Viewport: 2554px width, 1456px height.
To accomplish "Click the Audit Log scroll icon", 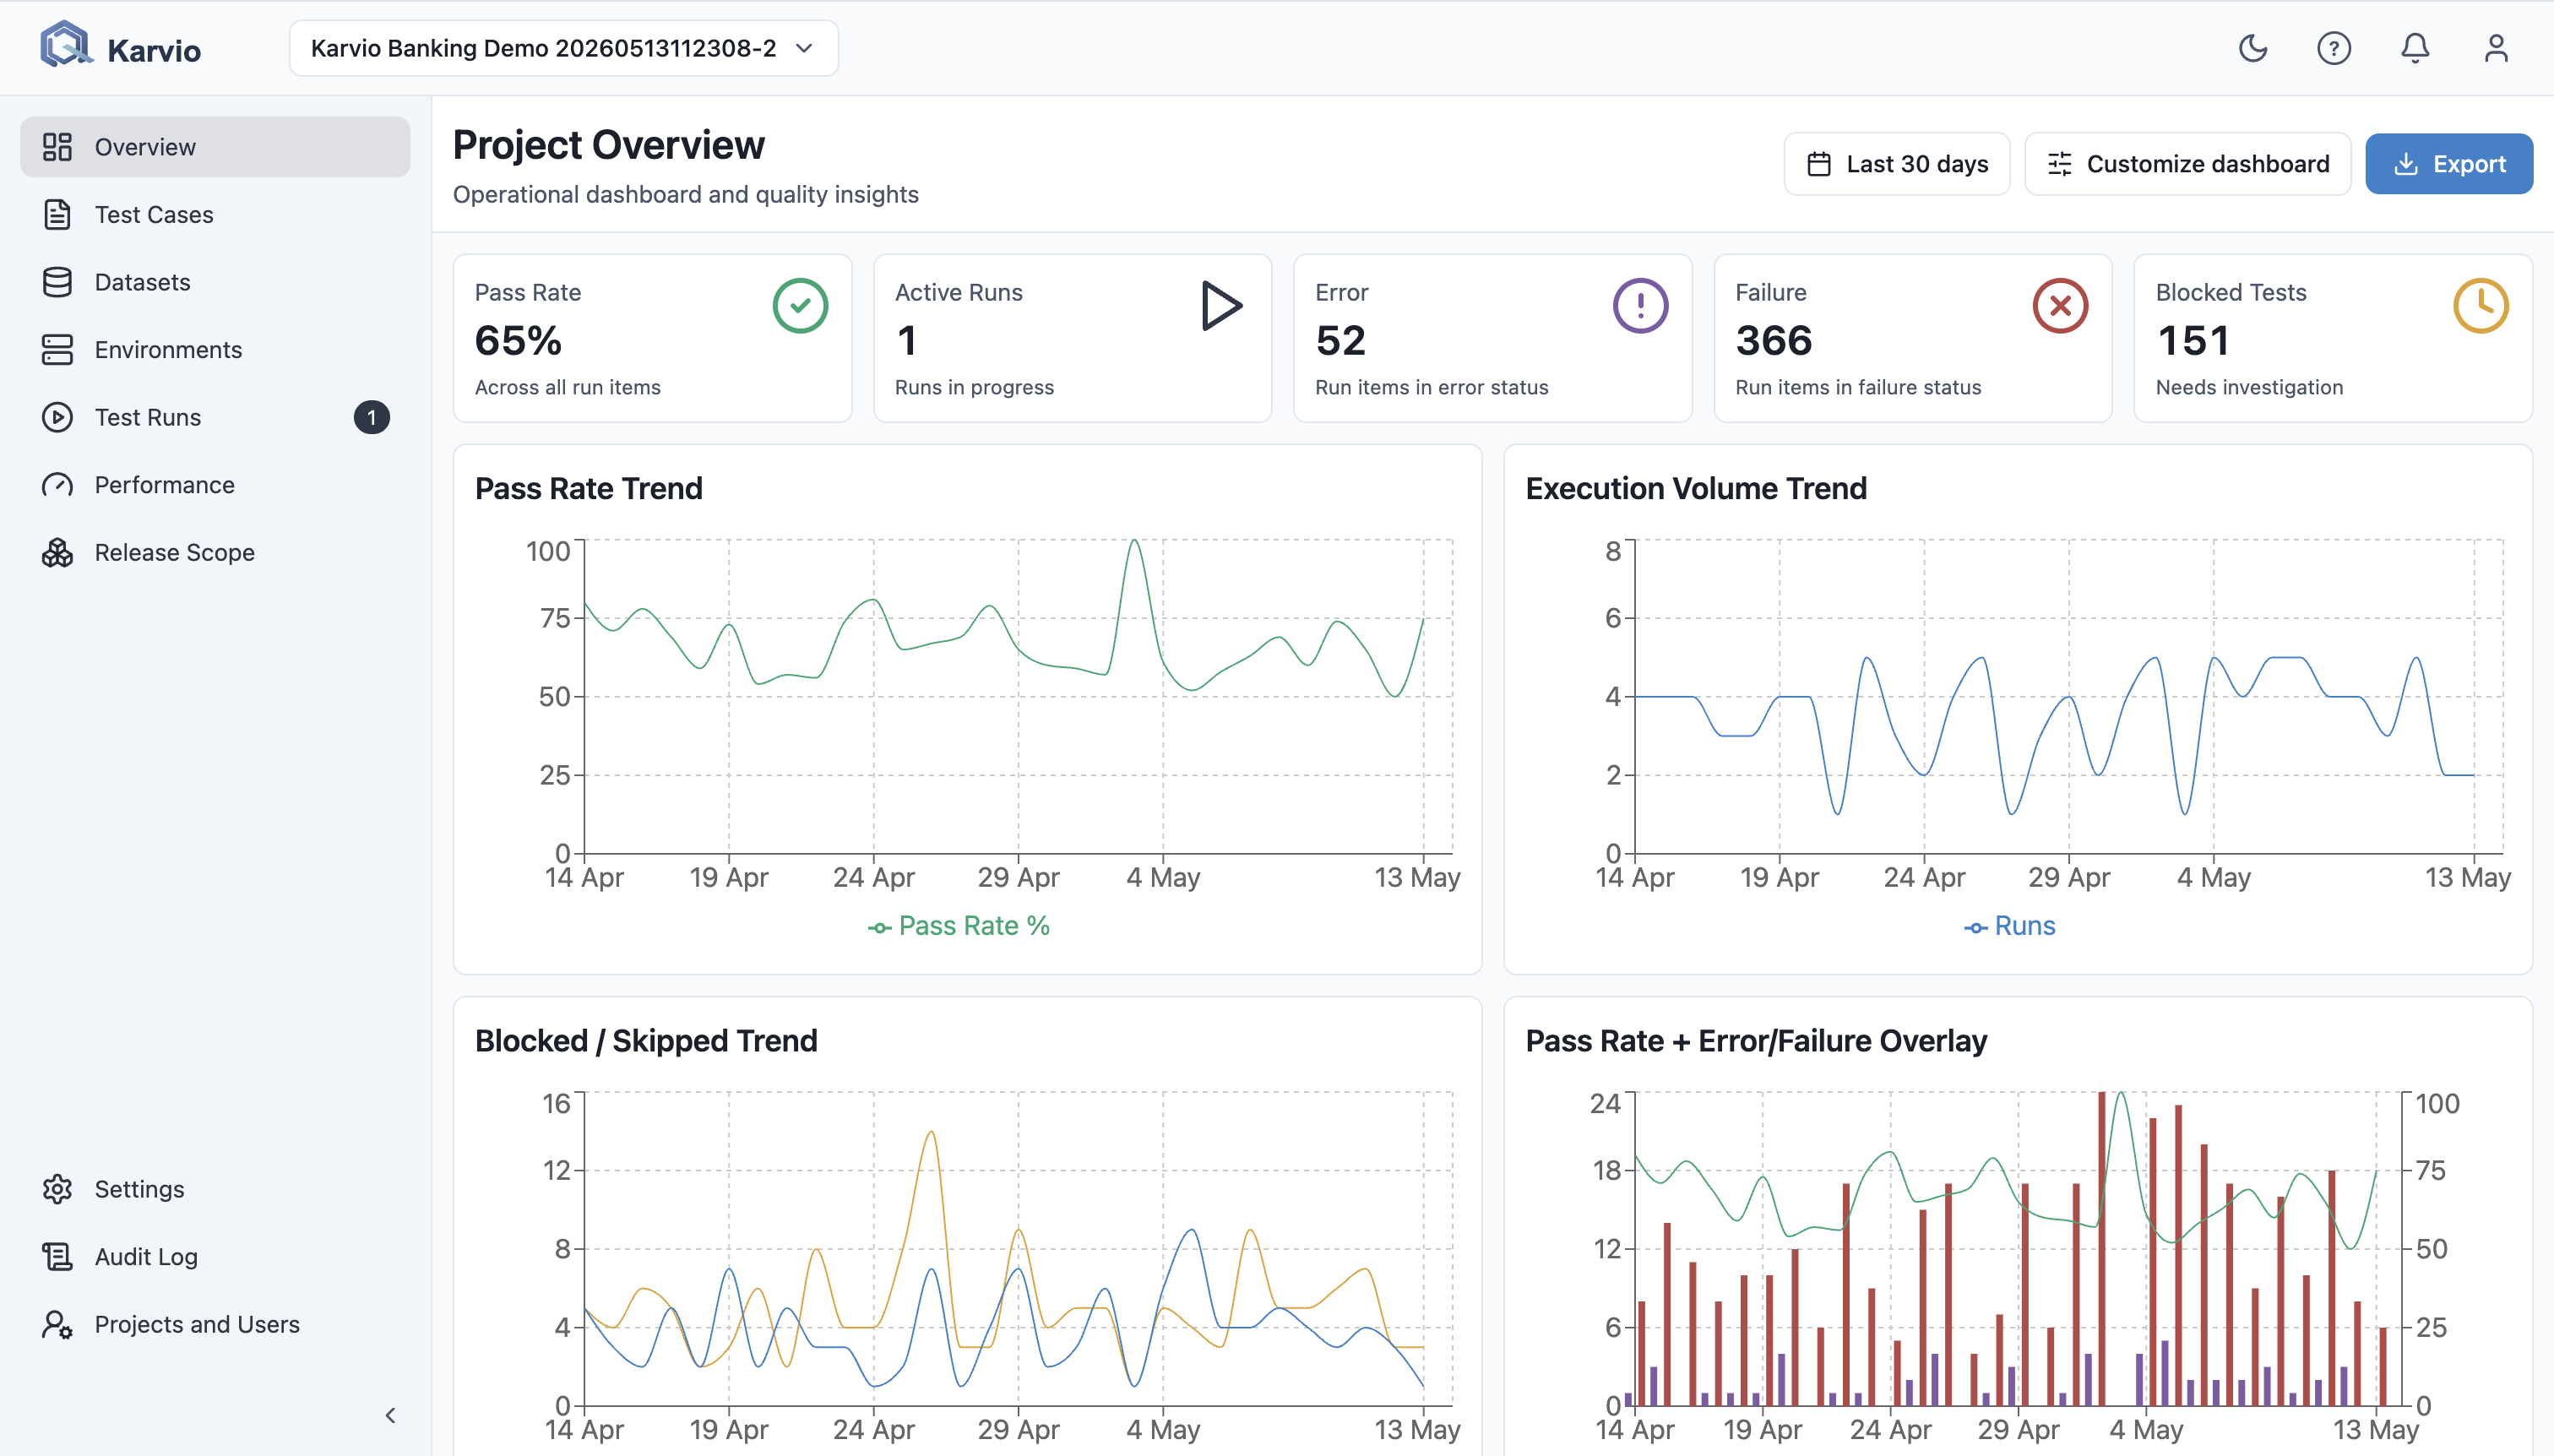I will (57, 1256).
